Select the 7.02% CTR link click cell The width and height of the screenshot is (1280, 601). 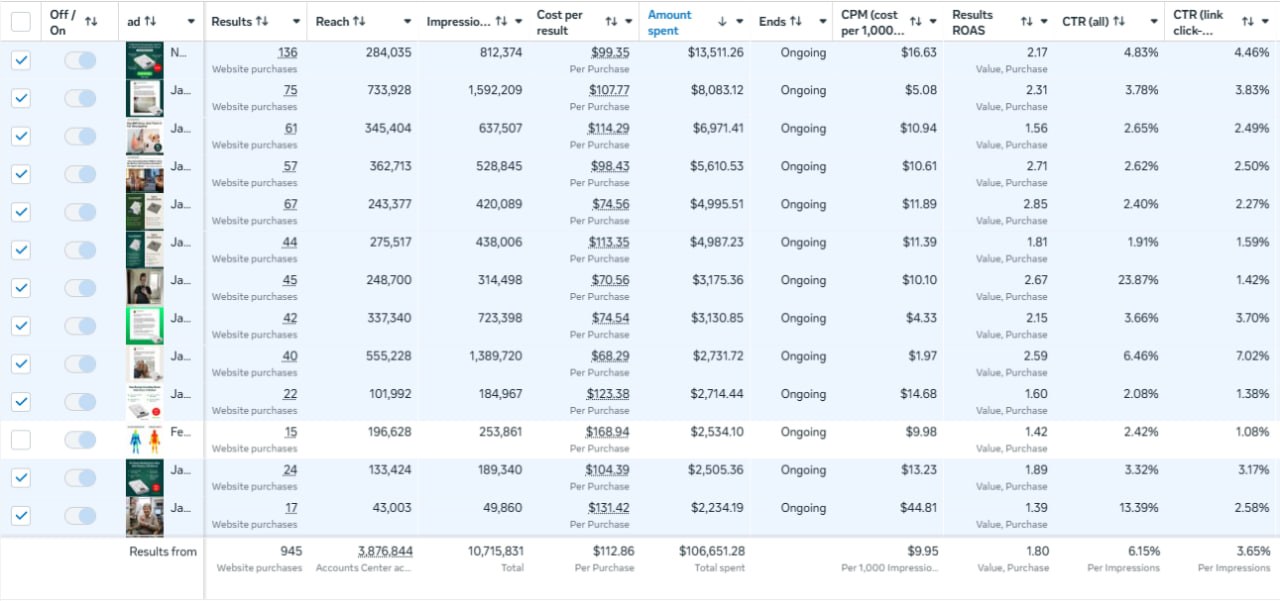pos(1252,357)
